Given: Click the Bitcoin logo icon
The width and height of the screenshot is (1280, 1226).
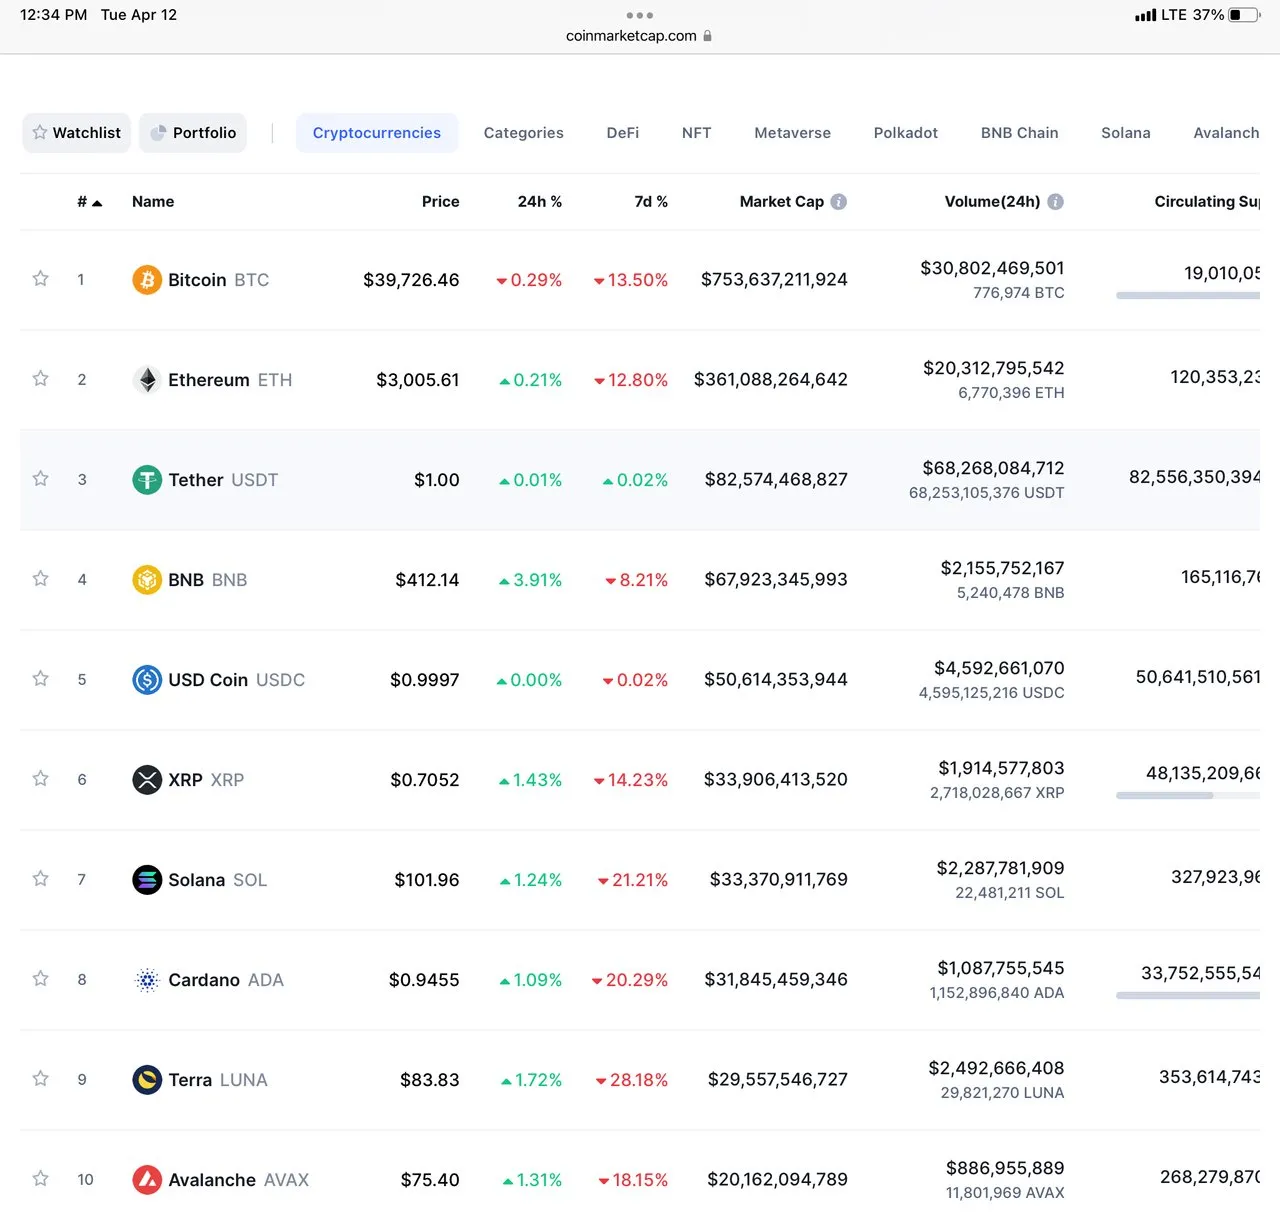Looking at the screenshot, I should coord(147,280).
